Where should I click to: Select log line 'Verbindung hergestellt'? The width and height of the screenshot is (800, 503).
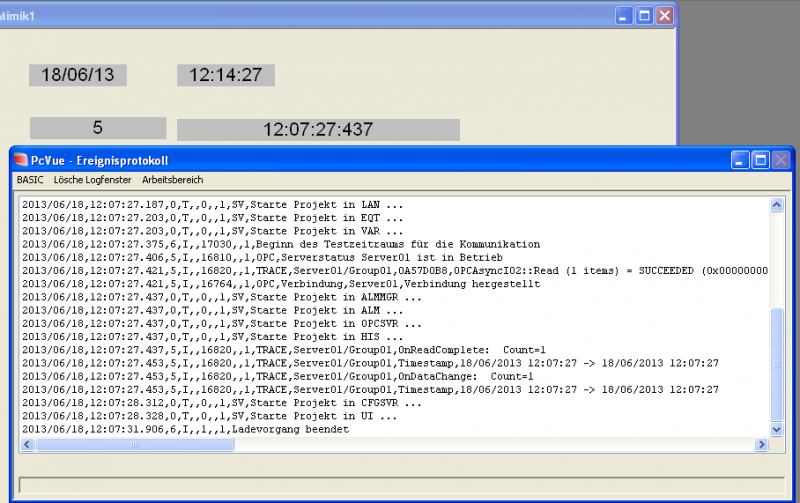coord(281,284)
